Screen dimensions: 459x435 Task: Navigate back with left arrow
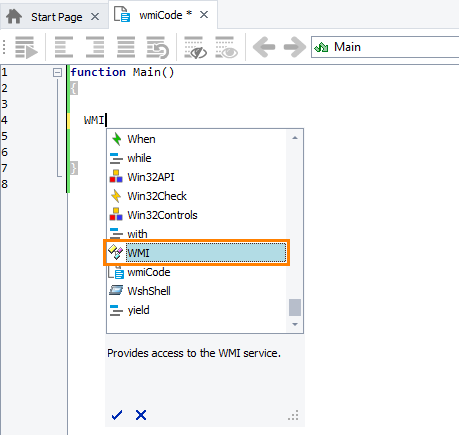tap(264, 47)
